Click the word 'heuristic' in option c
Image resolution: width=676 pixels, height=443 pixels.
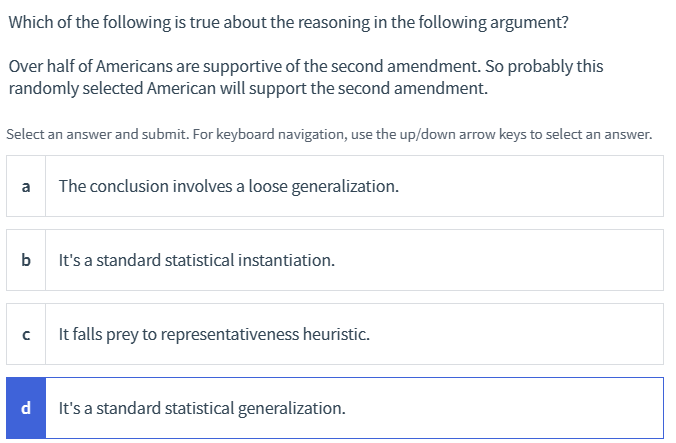click(x=338, y=334)
